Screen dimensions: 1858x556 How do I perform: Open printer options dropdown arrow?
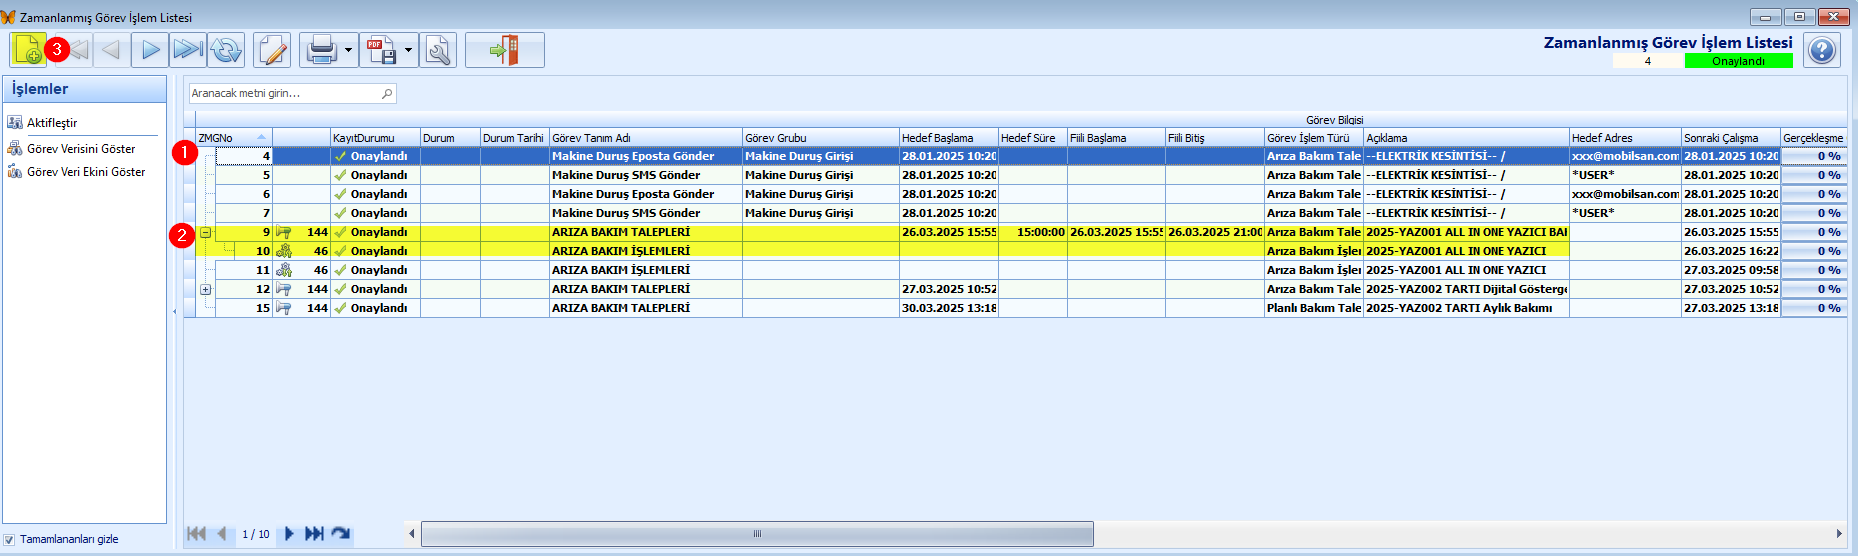348,50
